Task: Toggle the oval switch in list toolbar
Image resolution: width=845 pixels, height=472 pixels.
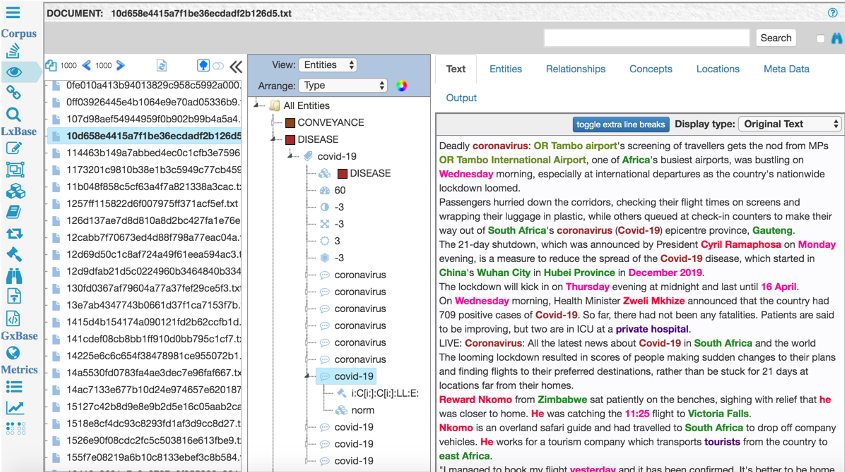Action: (x=218, y=66)
